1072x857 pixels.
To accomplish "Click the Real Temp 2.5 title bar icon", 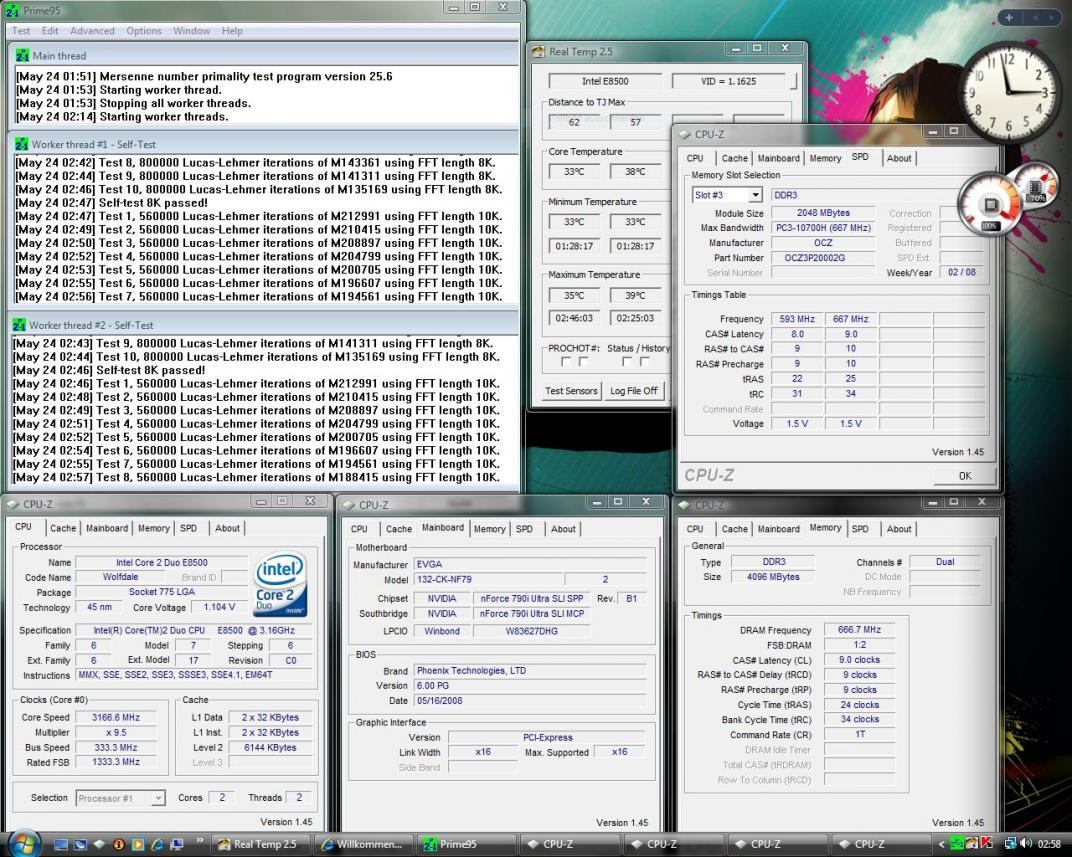I will coord(539,51).
